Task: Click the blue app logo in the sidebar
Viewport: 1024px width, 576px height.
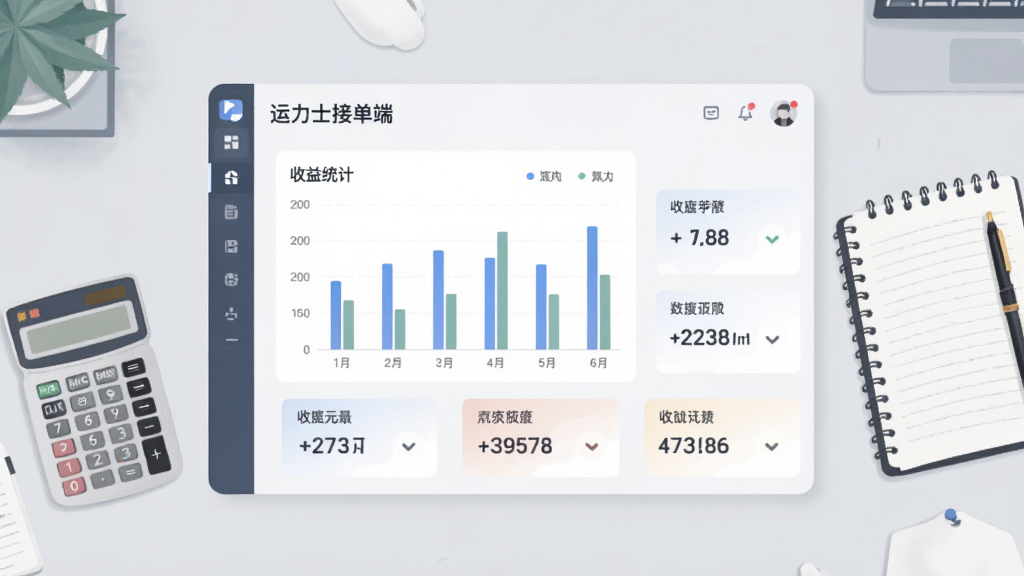Action: [231, 110]
